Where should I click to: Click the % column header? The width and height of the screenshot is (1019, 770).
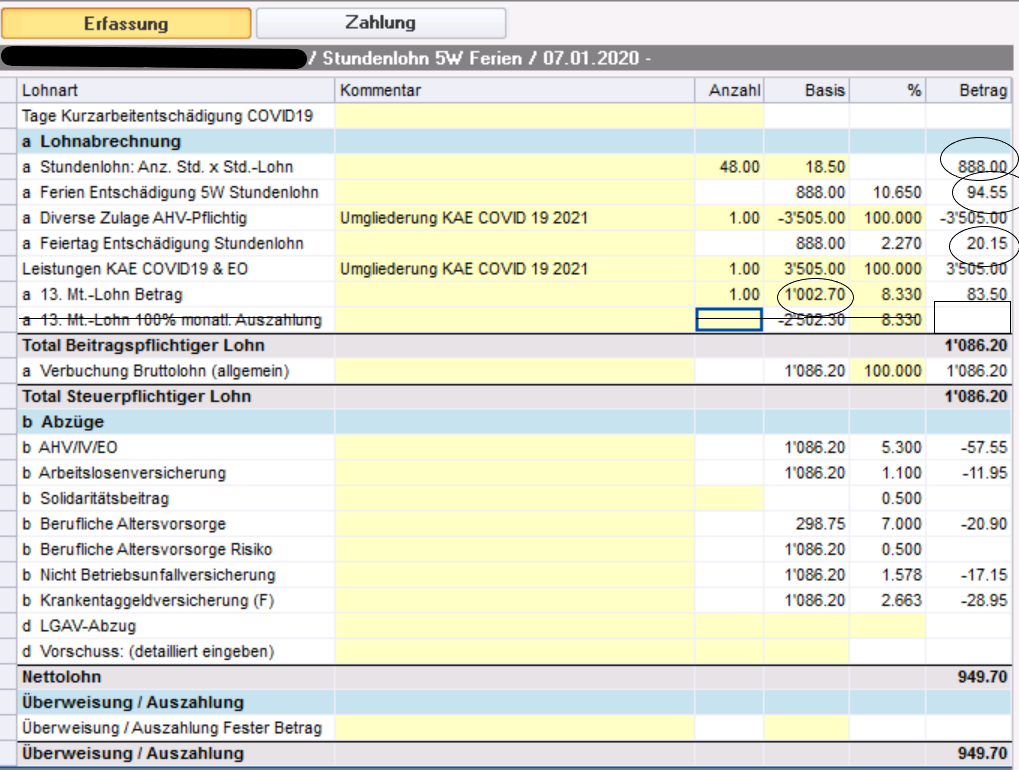887,90
